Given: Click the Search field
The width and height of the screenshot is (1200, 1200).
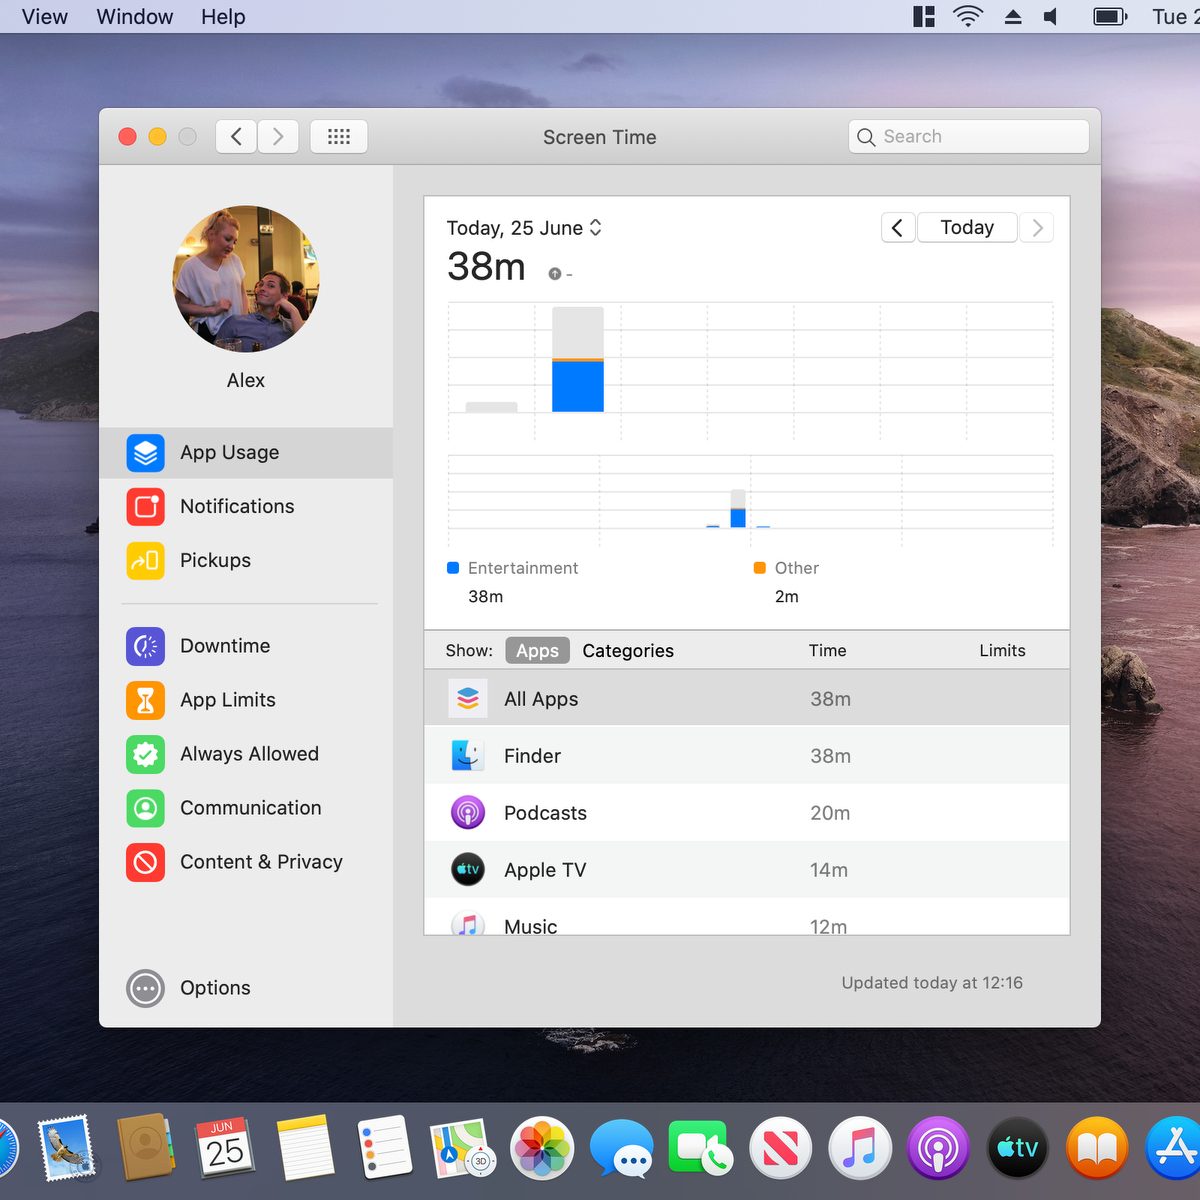Looking at the screenshot, I should point(968,137).
